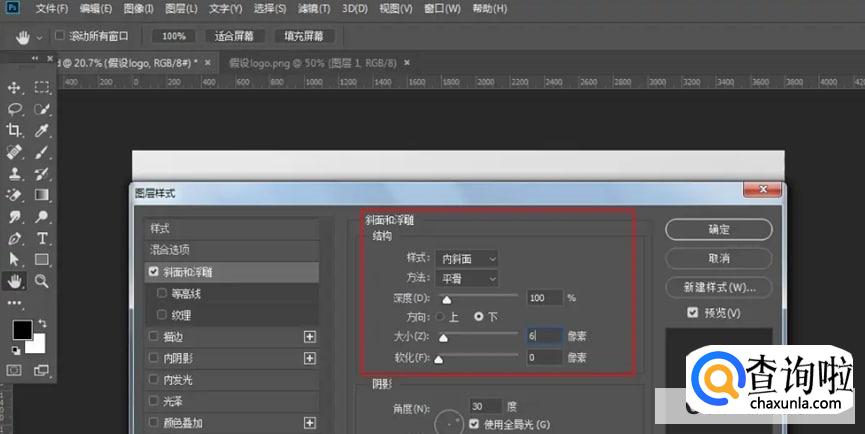Image resolution: width=865 pixels, height=434 pixels.
Task: Enable the 颜色叠加 effect checkbox
Action: 153,422
